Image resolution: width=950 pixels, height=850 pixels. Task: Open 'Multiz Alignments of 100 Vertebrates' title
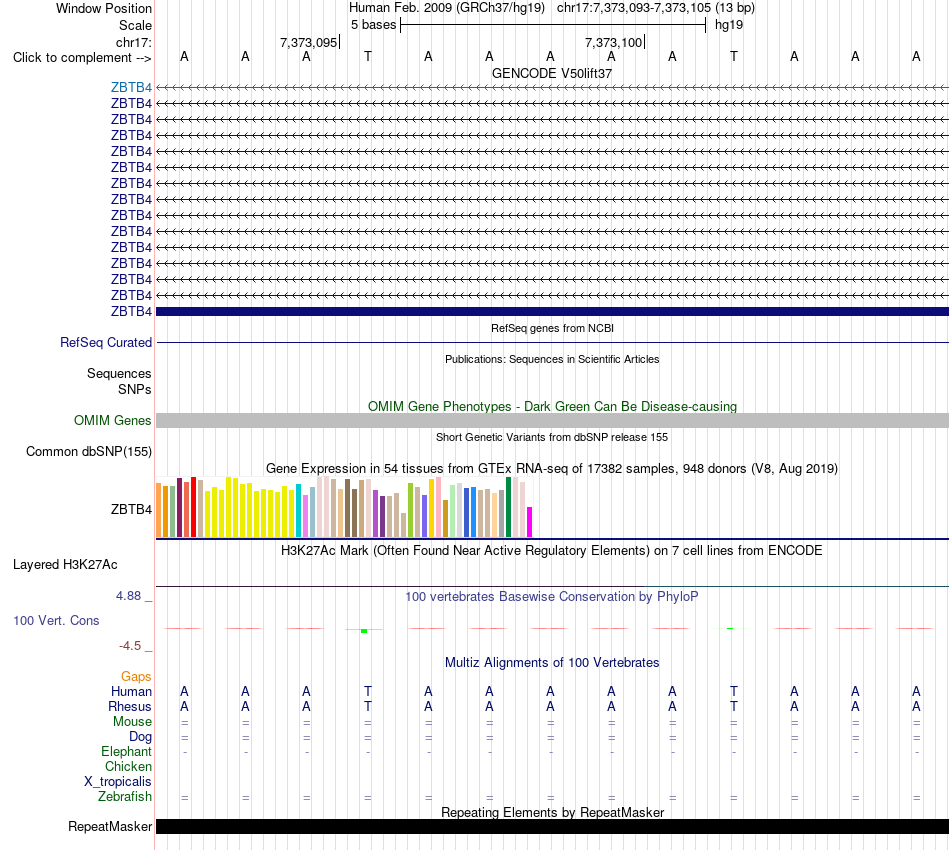click(x=552, y=663)
